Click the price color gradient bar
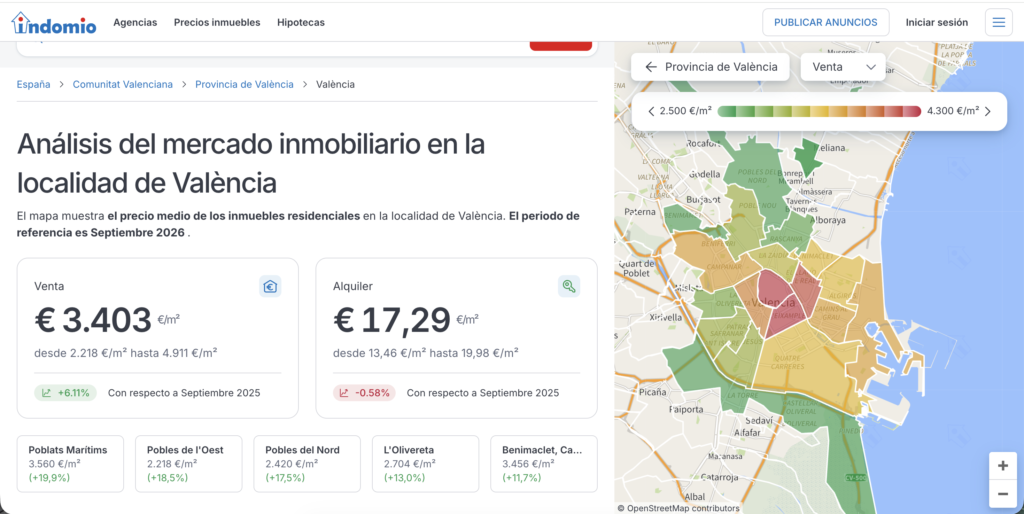The width and height of the screenshot is (1024, 514). [x=819, y=112]
